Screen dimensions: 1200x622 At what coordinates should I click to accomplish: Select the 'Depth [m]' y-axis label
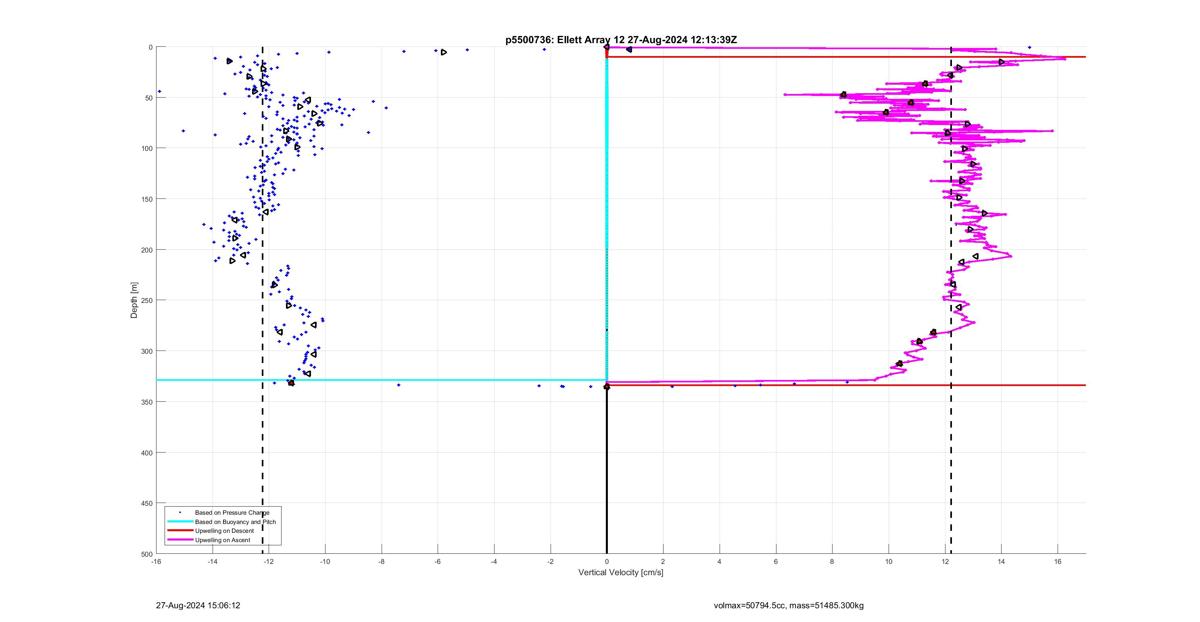point(134,300)
